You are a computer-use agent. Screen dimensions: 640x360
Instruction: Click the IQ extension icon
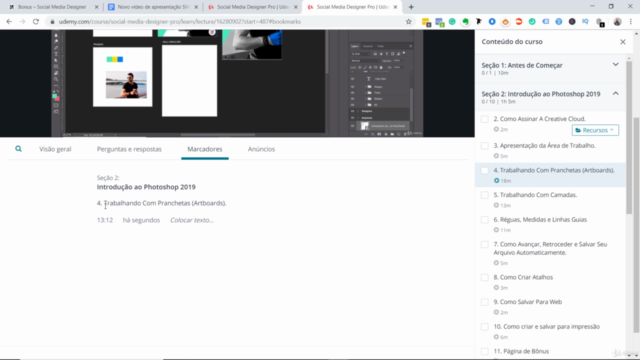pos(585,22)
